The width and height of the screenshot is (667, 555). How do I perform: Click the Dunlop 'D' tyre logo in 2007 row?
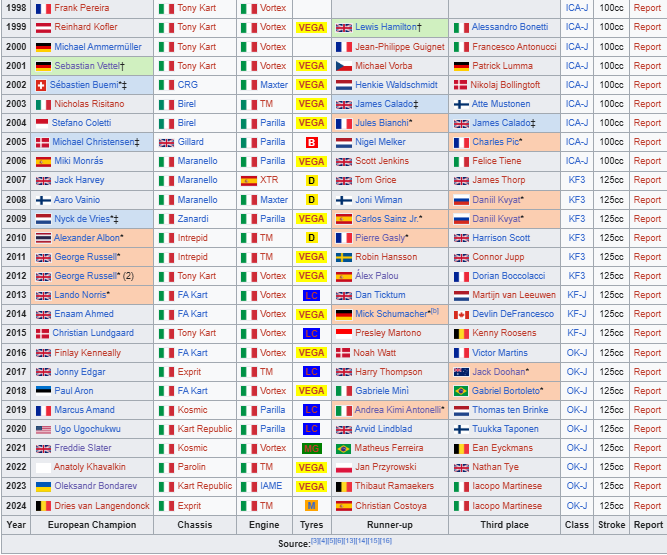[x=311, y=180]
